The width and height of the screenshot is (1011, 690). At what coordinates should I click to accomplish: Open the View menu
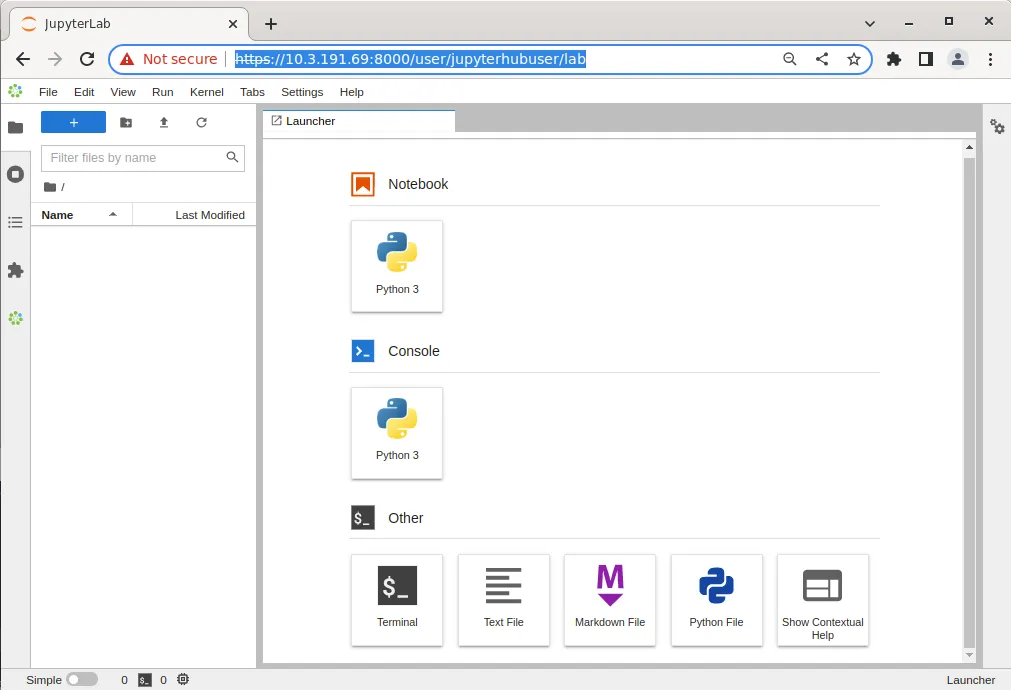123,92
